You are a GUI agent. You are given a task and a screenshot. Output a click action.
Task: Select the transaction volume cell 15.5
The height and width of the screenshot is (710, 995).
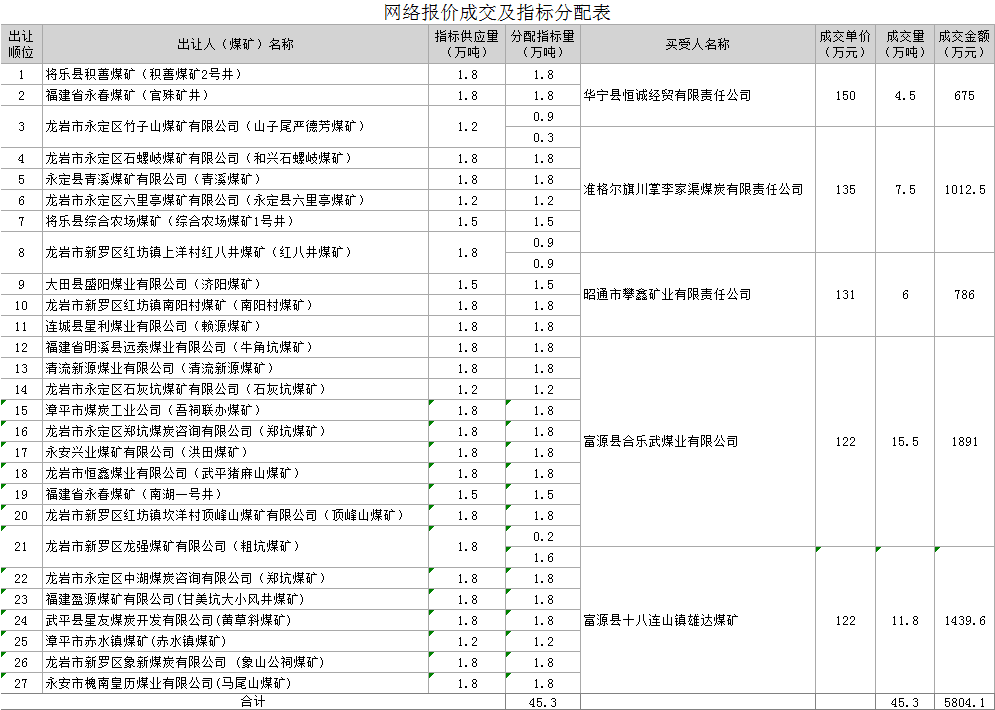(x=905, y=442)
